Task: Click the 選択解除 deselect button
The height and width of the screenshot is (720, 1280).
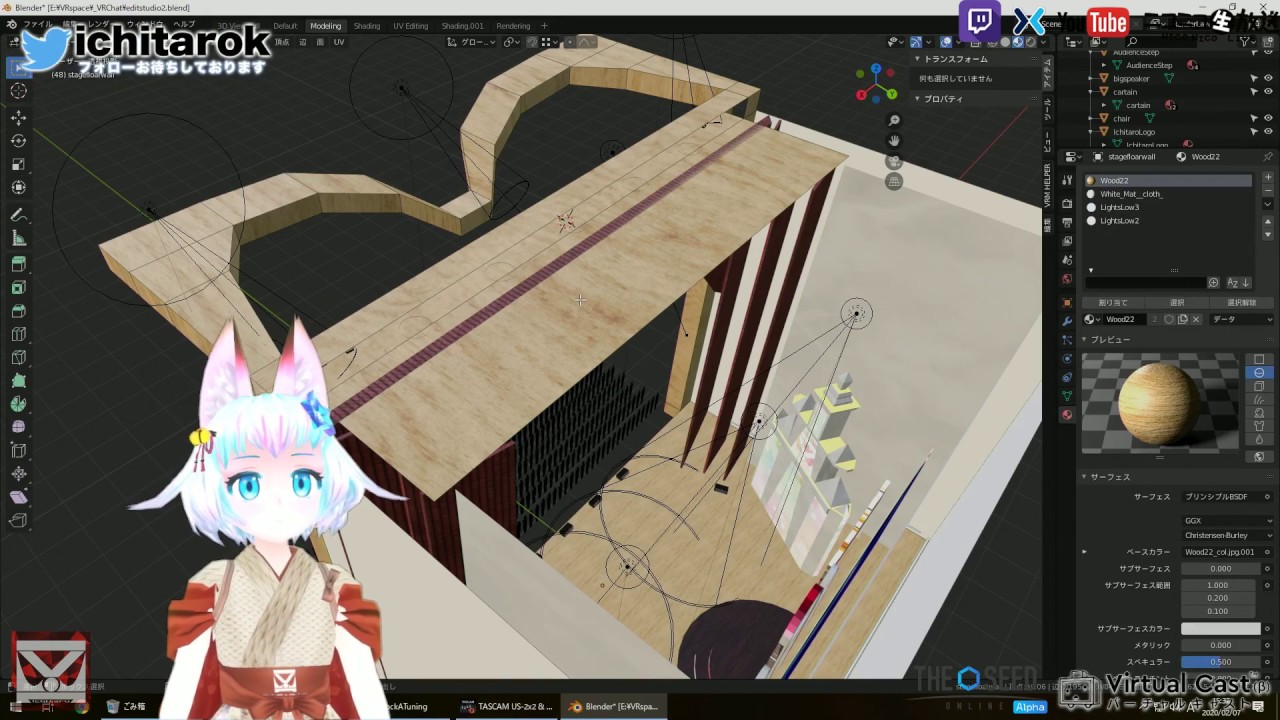Action: click(1242, 302)
